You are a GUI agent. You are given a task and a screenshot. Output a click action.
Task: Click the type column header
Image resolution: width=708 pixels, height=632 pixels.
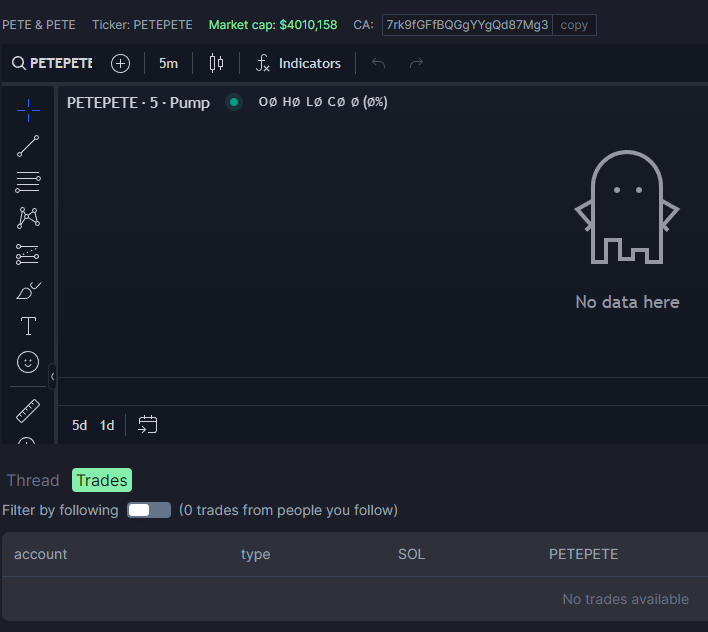256,554
